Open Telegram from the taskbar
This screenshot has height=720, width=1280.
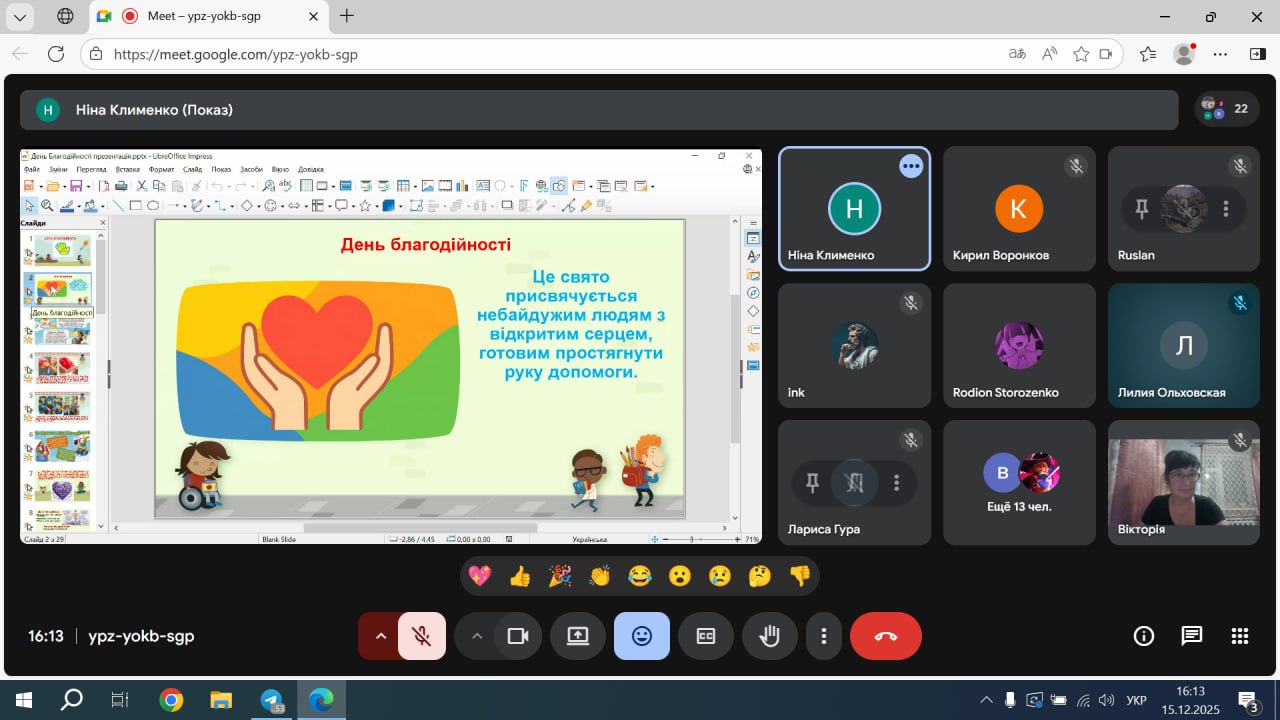(x=271, y=699)
